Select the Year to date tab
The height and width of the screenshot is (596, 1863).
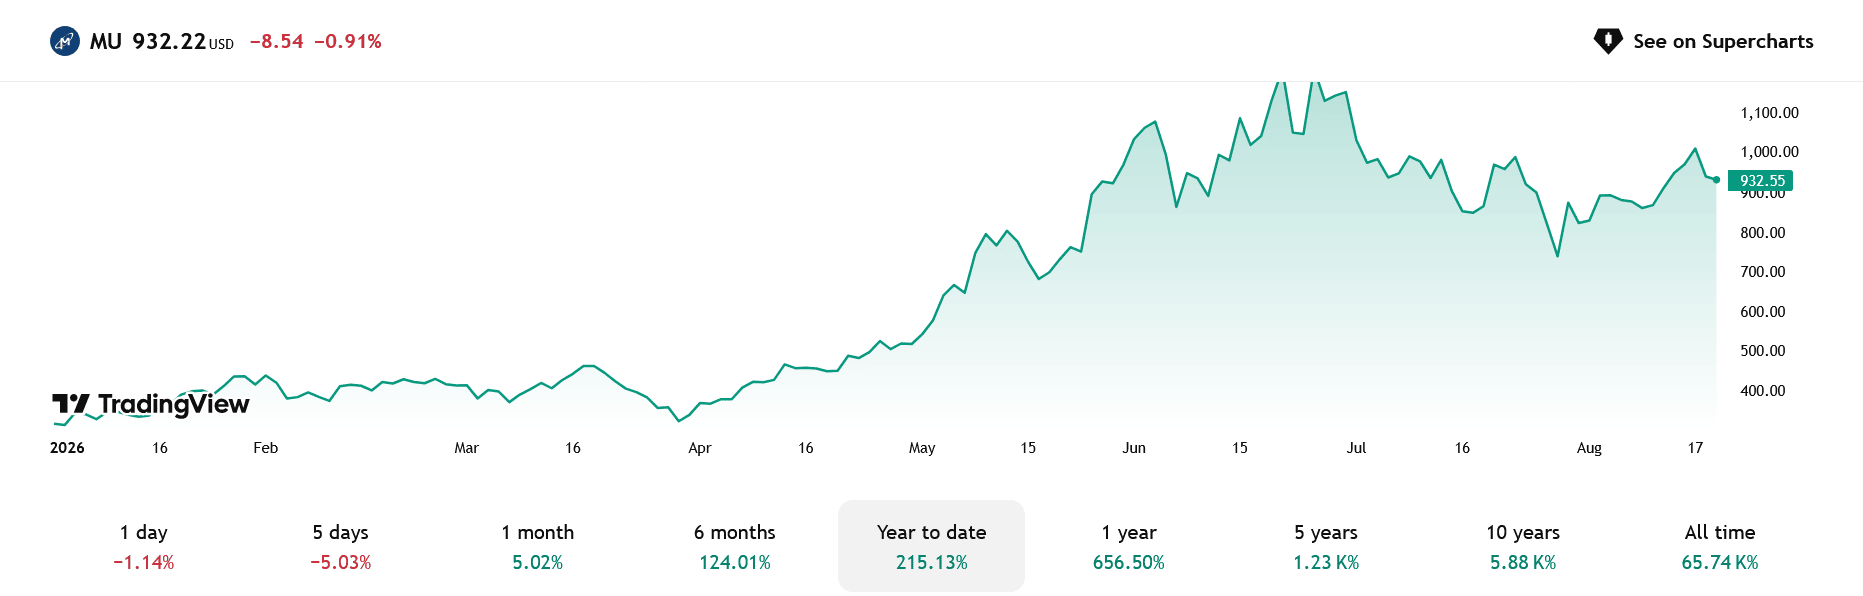(x=932, y=546)
